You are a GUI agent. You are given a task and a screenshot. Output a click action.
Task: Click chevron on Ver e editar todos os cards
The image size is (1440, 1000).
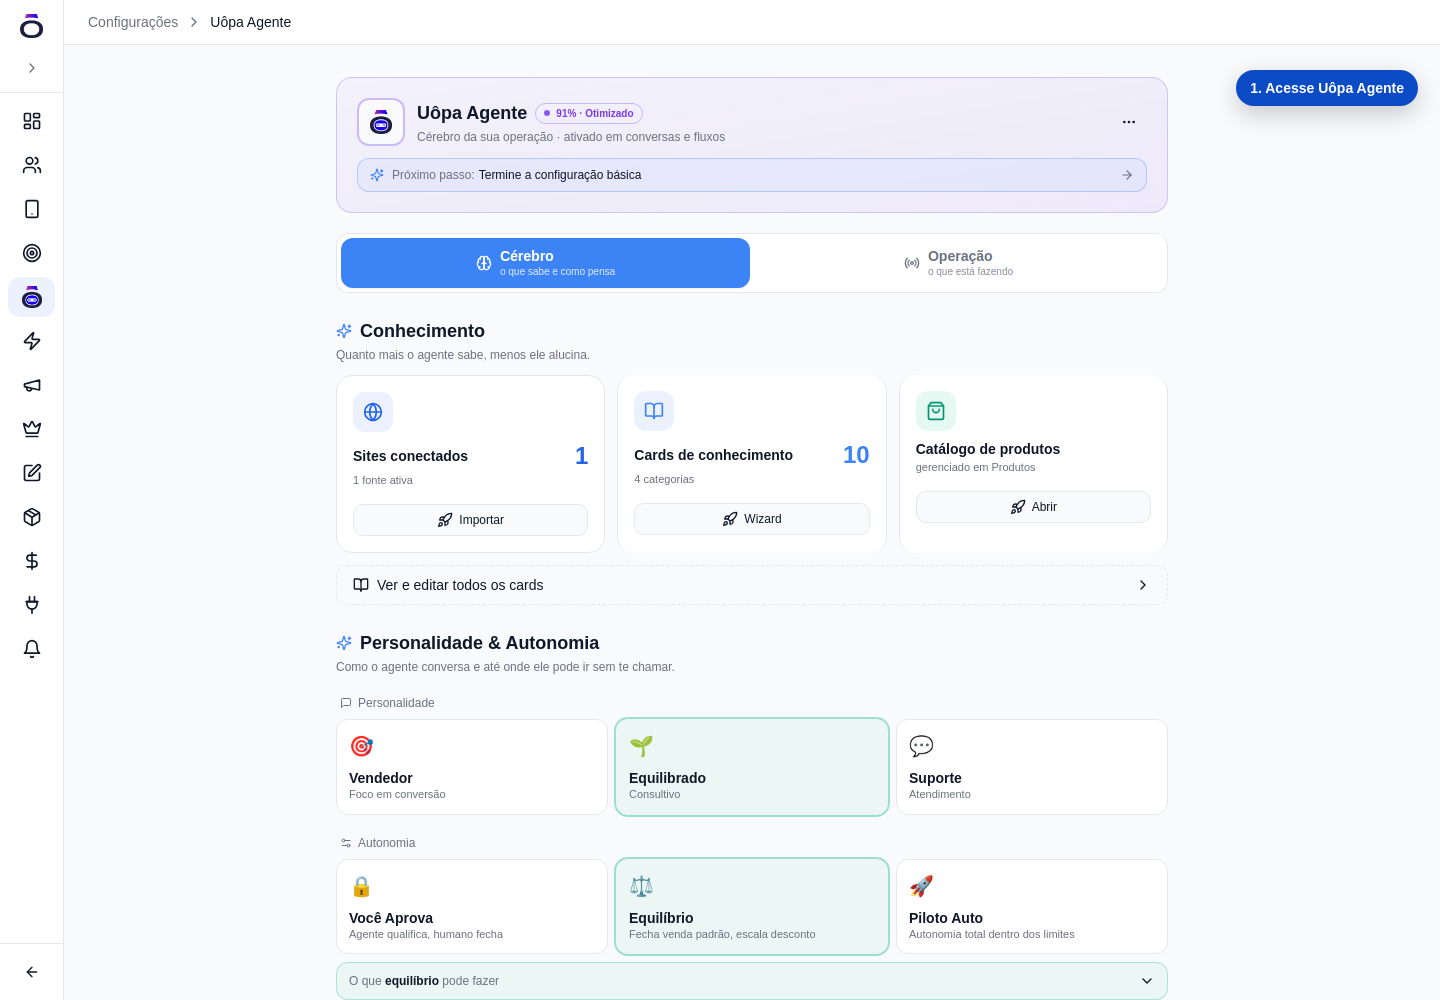[1143, 585]
